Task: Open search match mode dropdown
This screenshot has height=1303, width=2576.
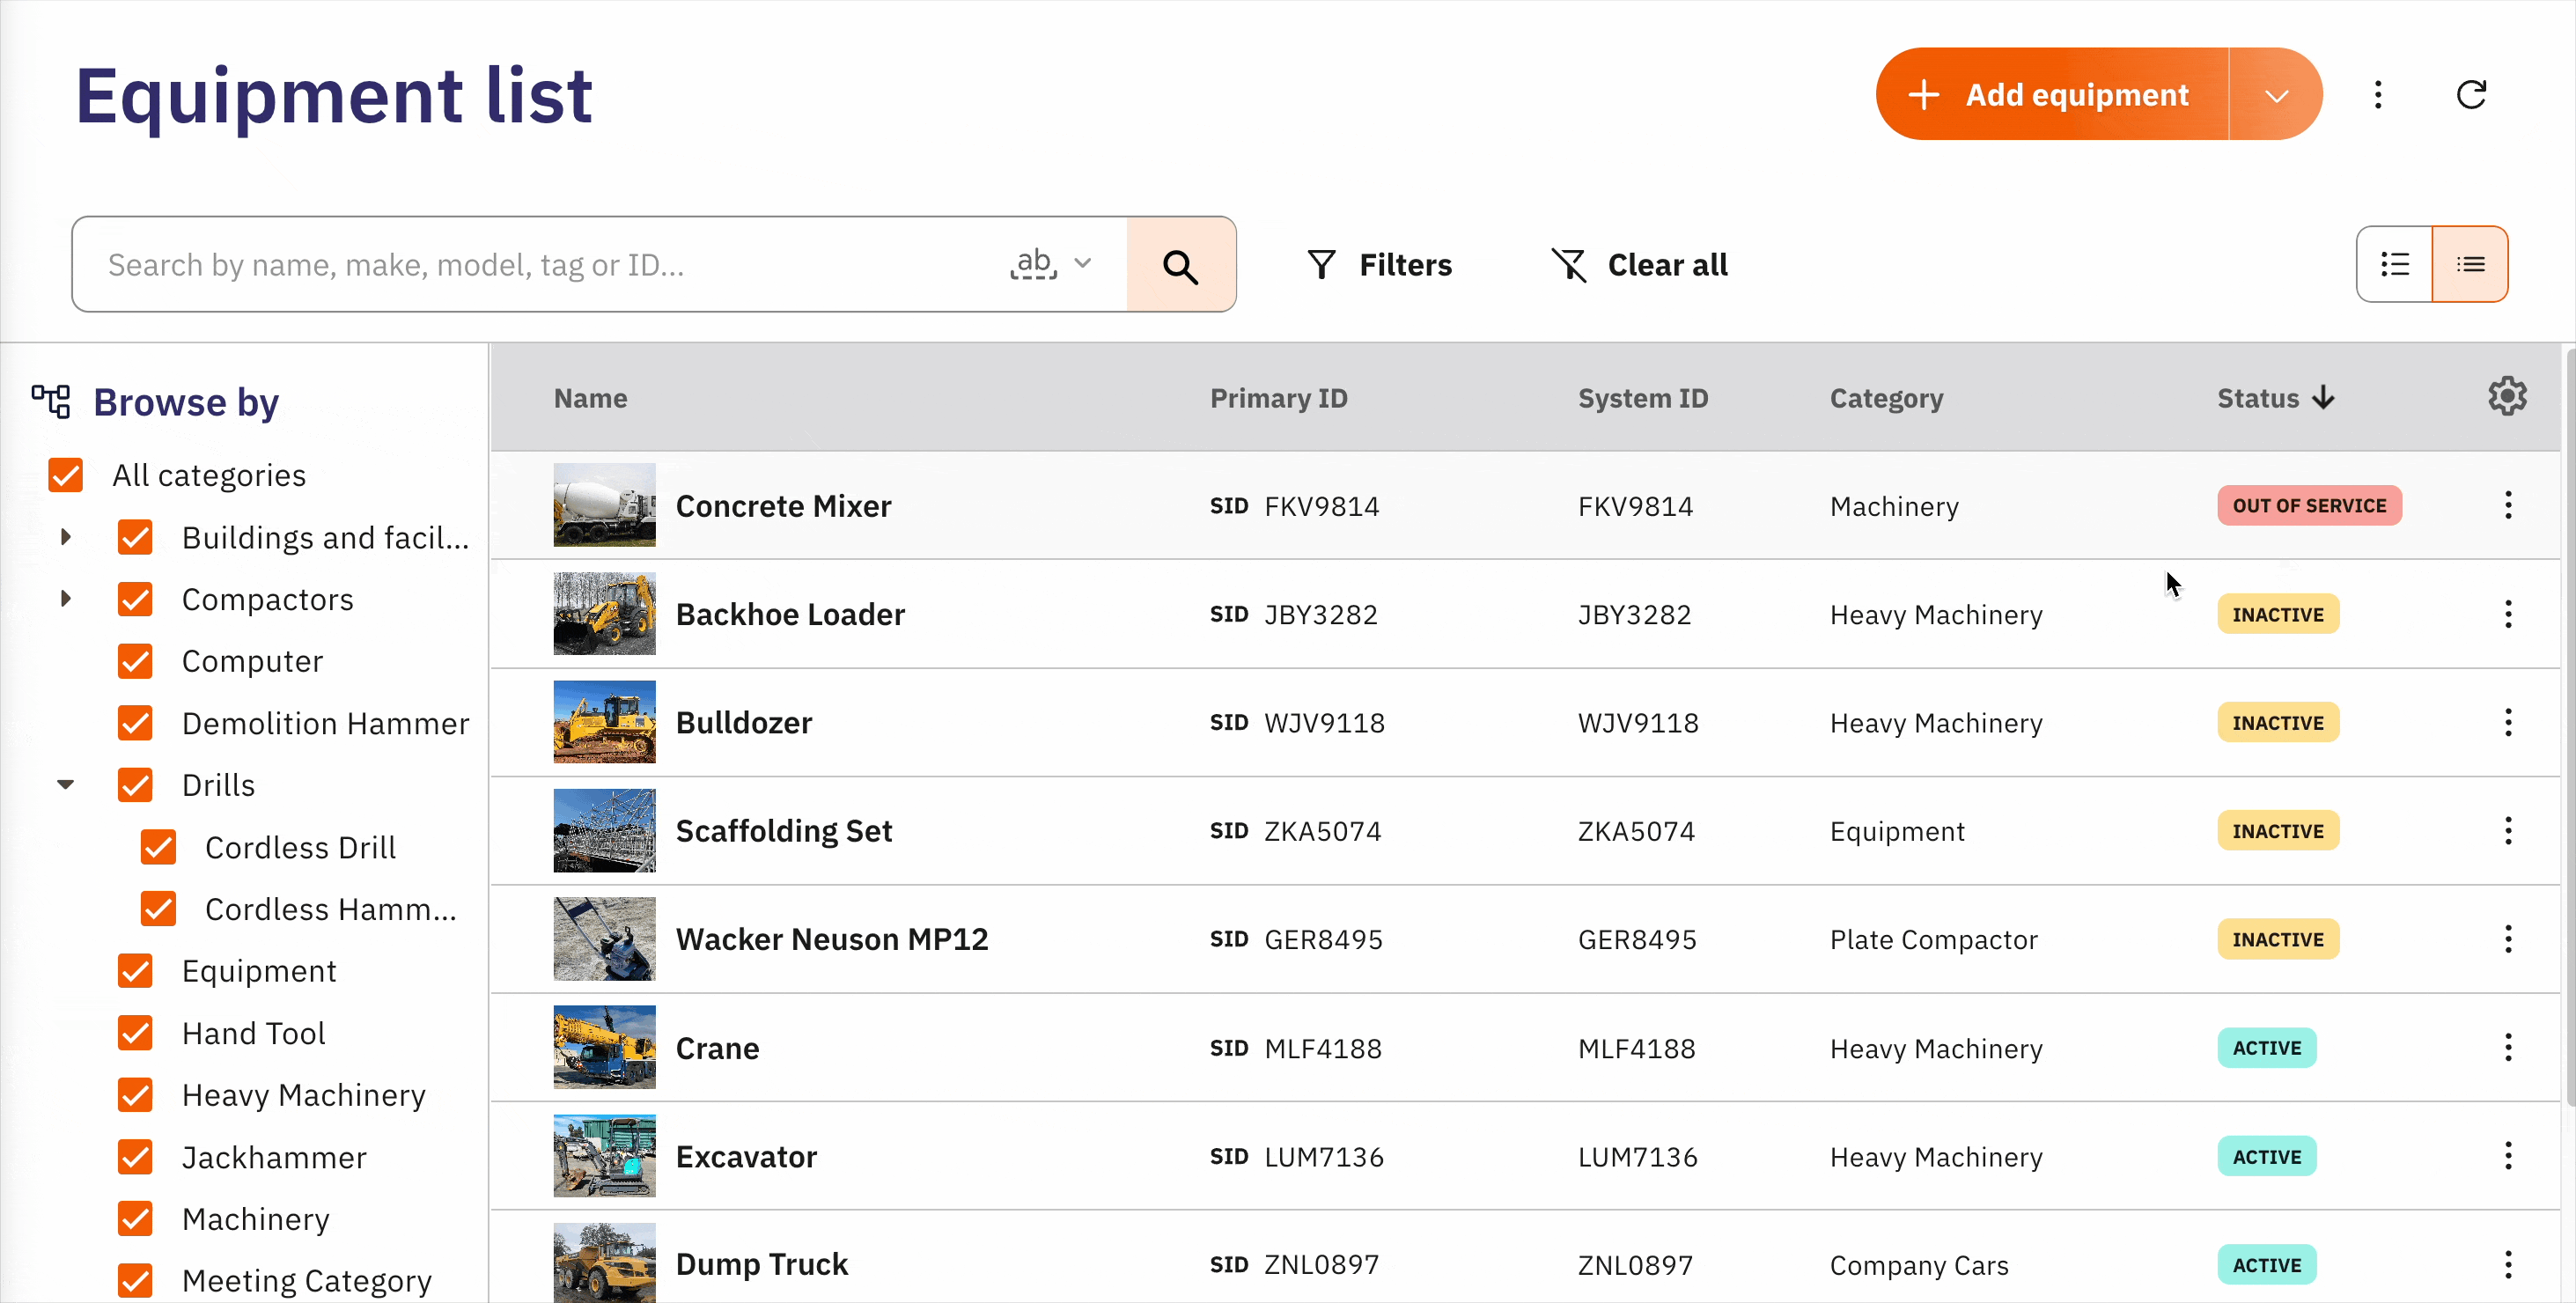Action: point(1051,264)
